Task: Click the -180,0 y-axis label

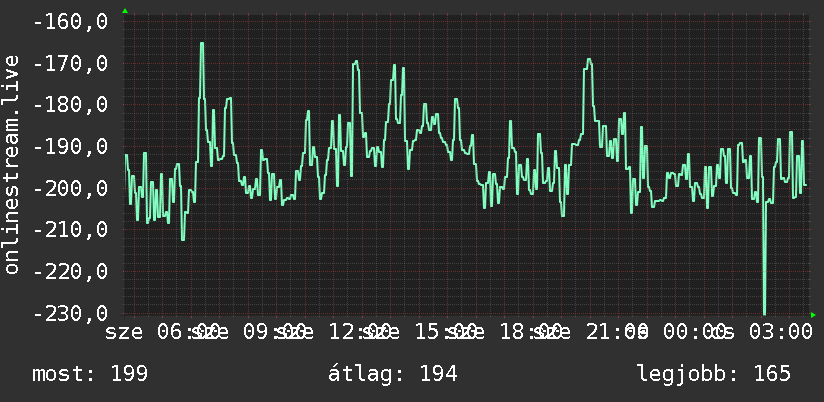Action: [x=70, y=105]
